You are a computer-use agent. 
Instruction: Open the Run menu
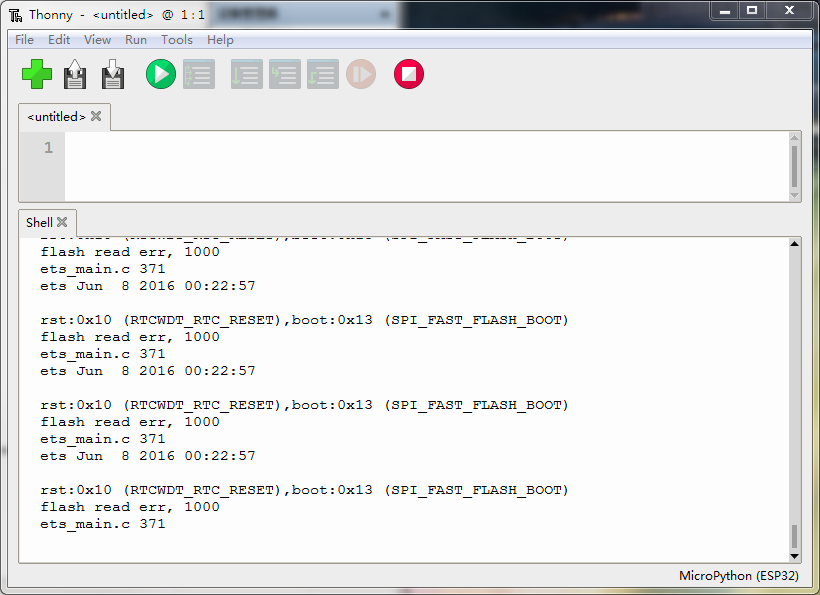point(136,40)
